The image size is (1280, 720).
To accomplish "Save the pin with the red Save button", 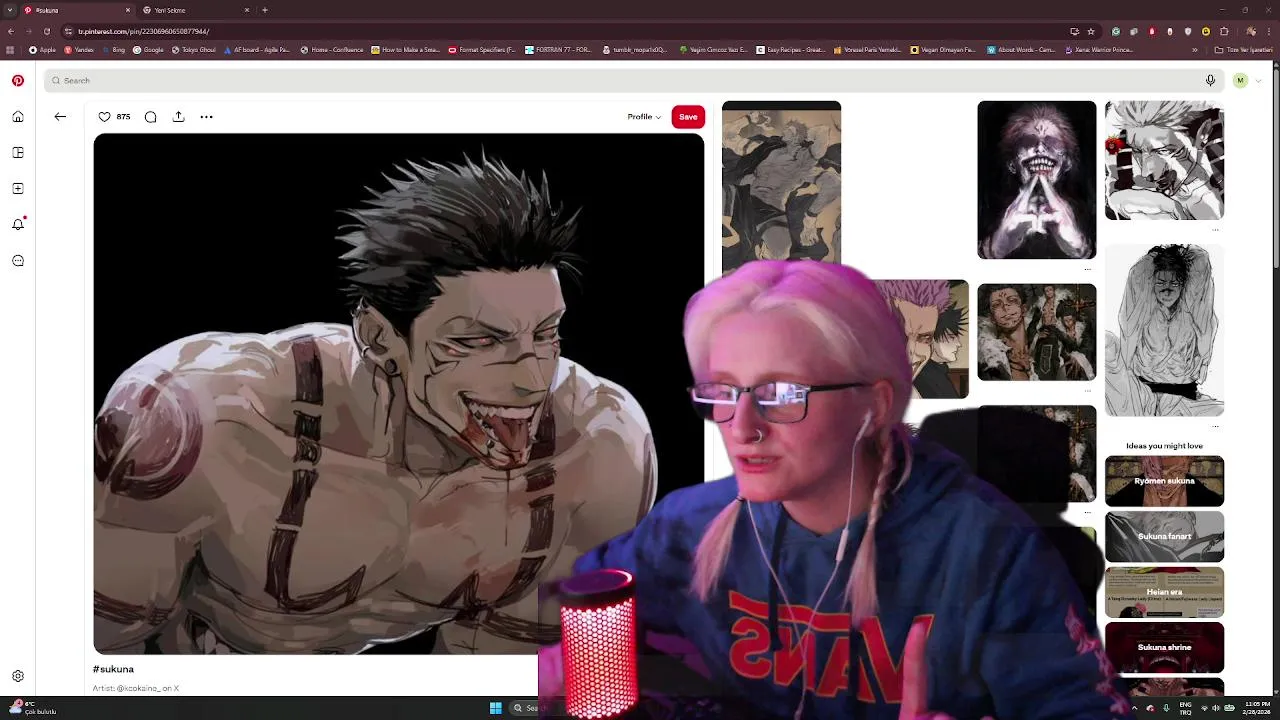I will pyautogui.click(x=688, y=117).
